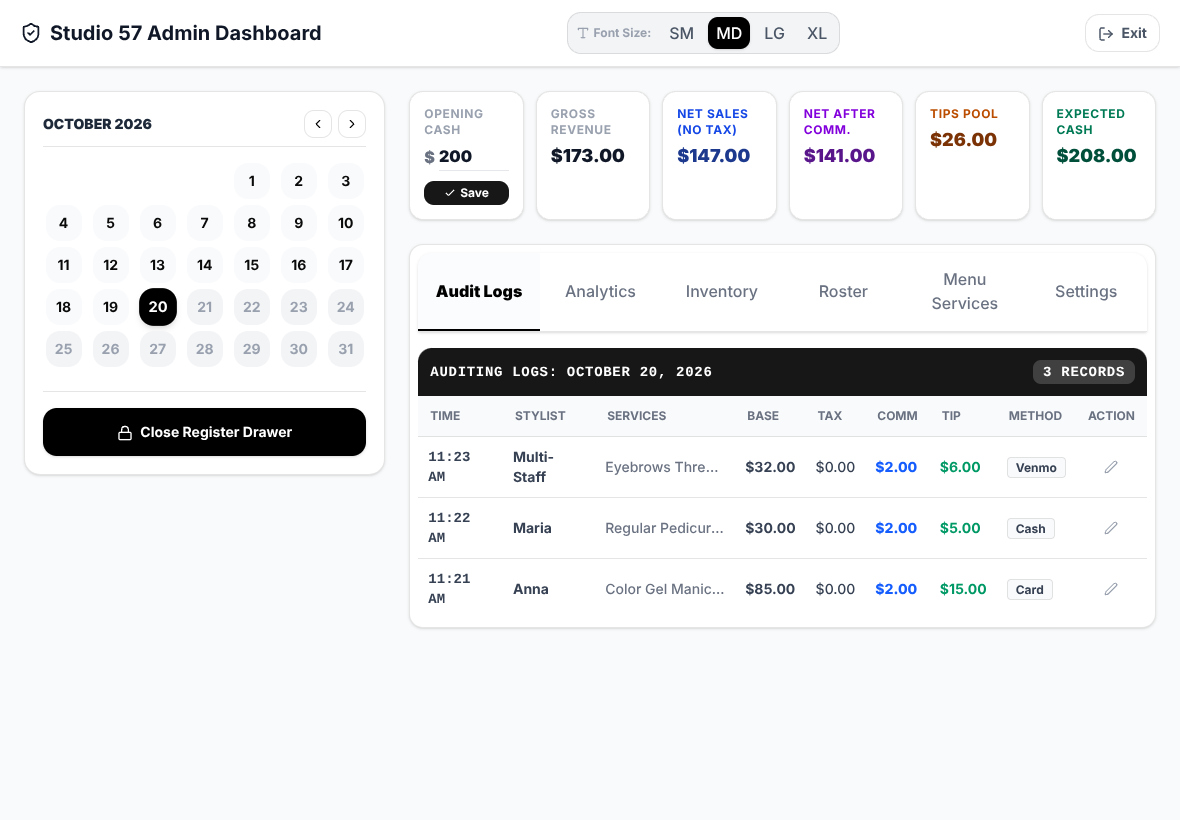Open the Audit Logs tab
This screenshot has width=1180, height=820.
pos(479,292)
